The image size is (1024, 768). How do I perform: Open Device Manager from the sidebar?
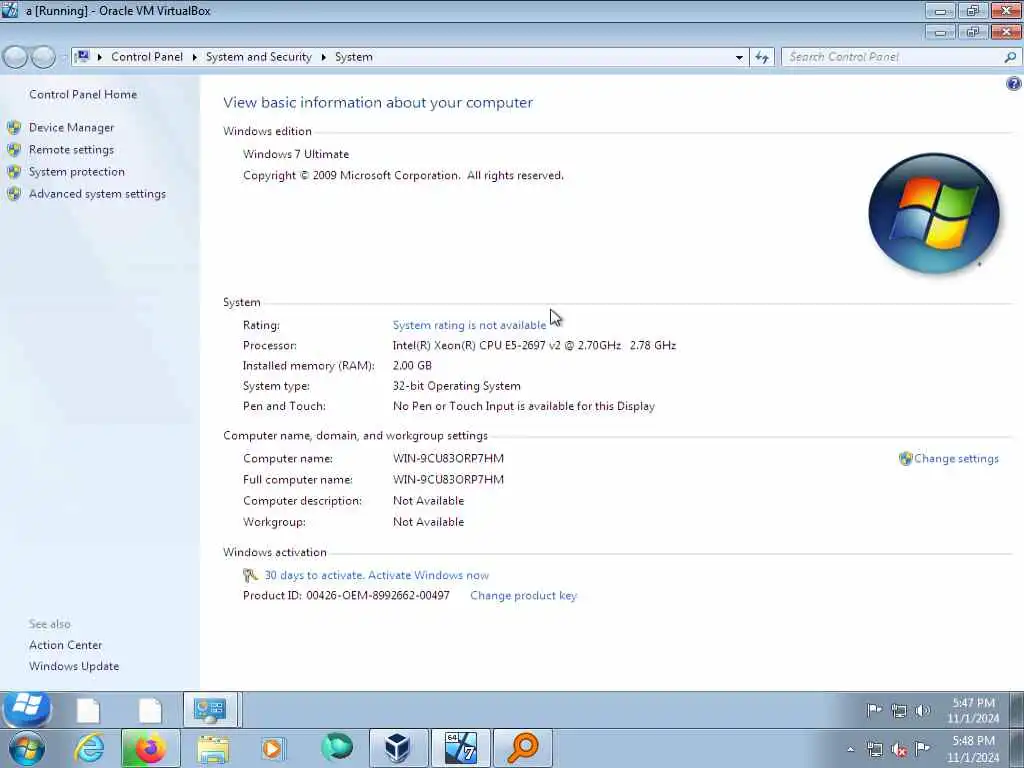71,127
